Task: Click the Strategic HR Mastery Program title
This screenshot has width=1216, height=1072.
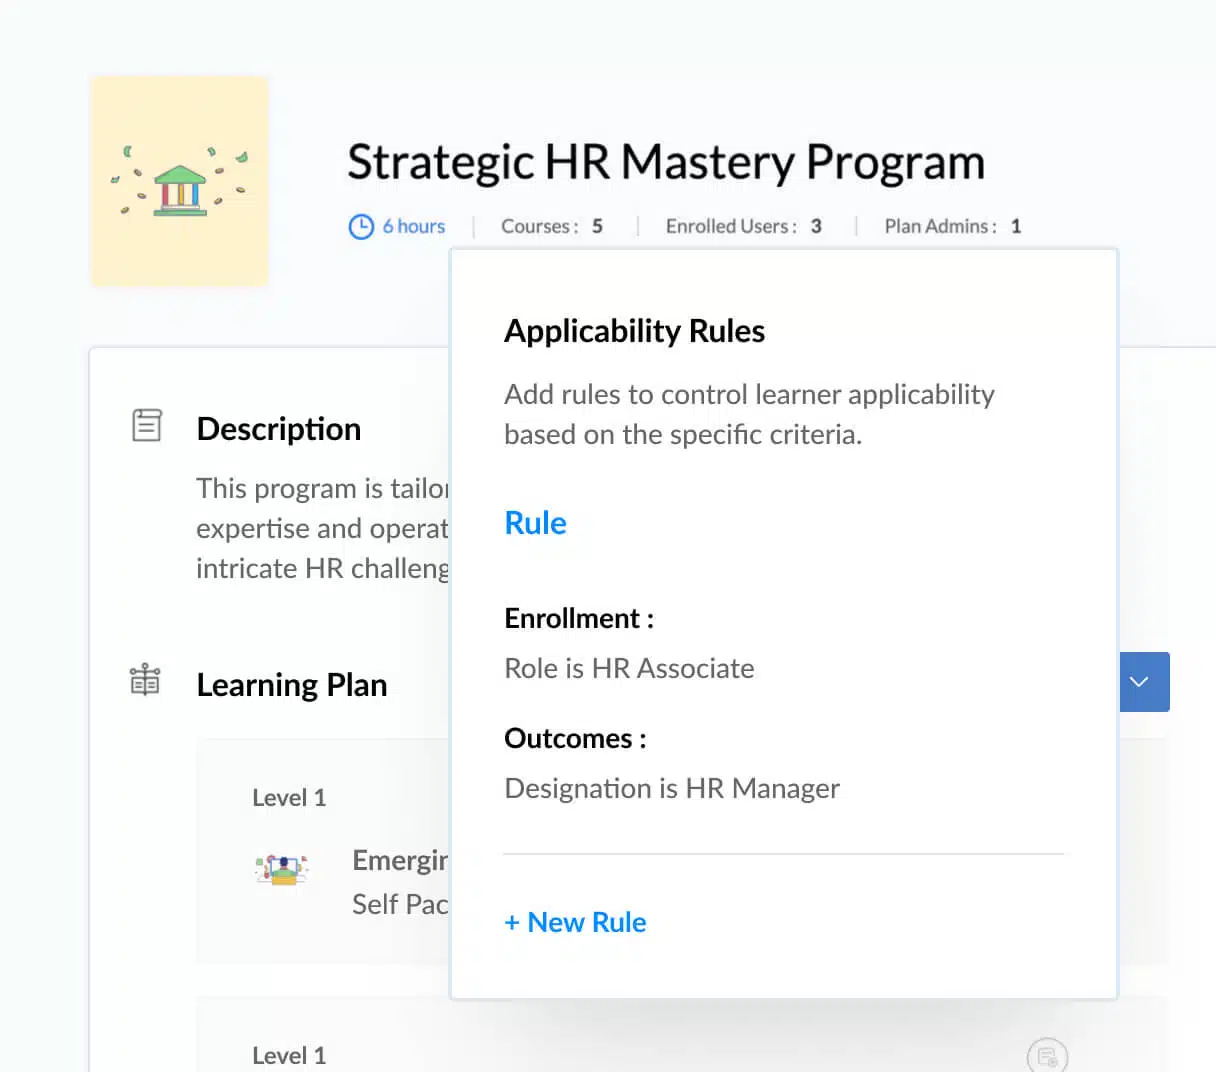Action: click(x=666, y=162)
